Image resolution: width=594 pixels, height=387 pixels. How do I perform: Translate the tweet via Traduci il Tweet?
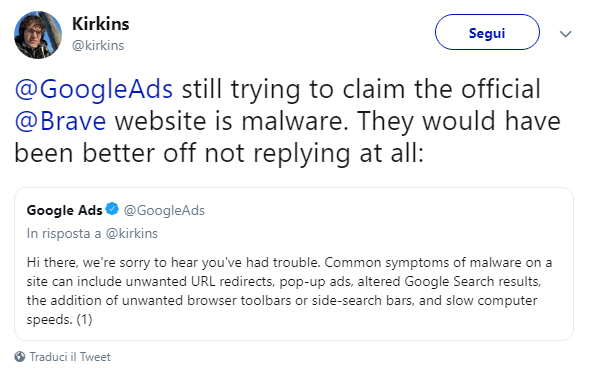70,357
